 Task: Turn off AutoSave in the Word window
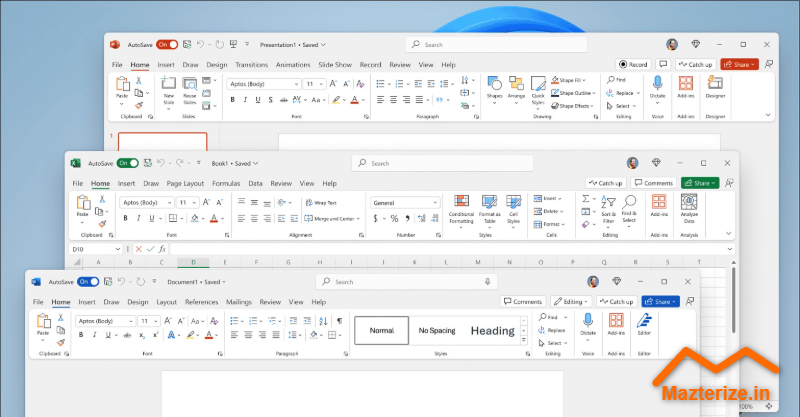(88, 282)
